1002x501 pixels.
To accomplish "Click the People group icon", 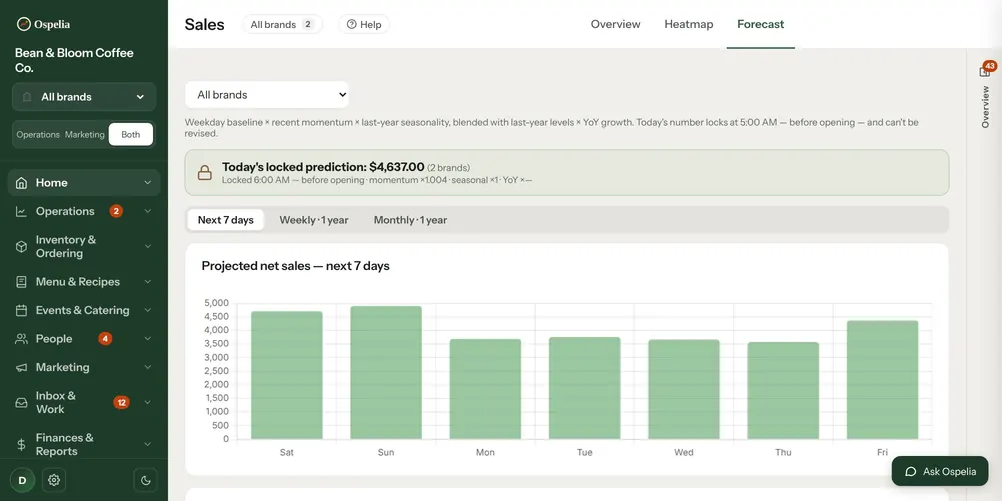I will coord(21,339).
